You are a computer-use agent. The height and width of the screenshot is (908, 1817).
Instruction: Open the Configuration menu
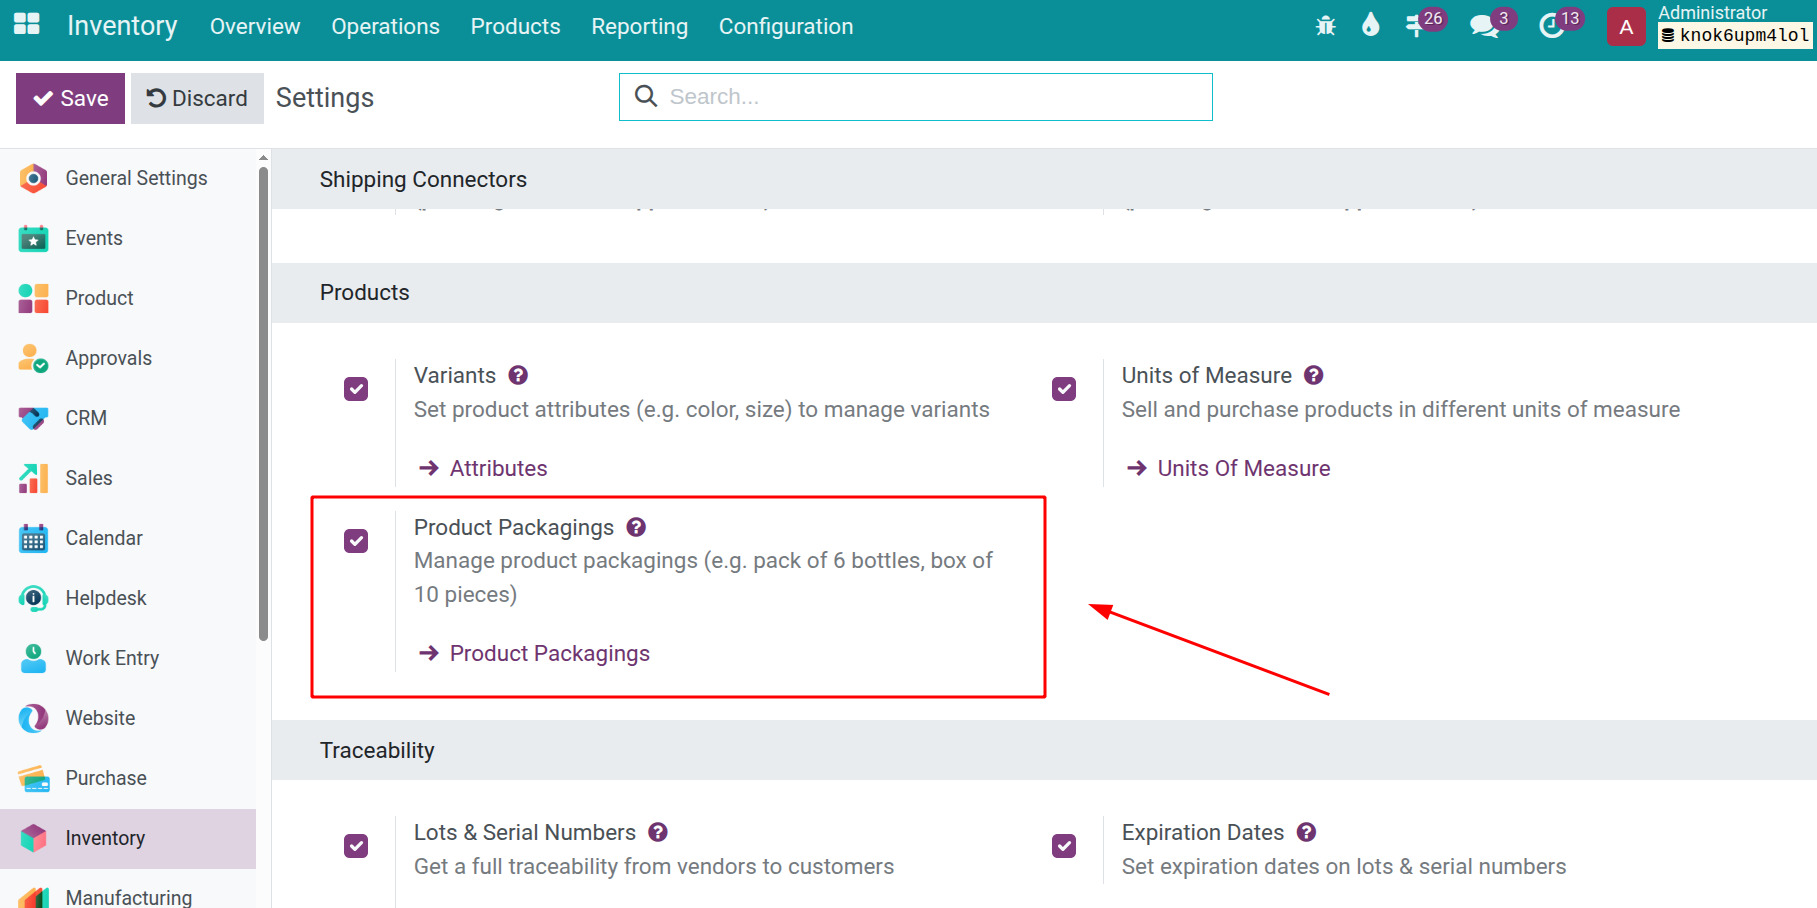click(x=785, y=27)
